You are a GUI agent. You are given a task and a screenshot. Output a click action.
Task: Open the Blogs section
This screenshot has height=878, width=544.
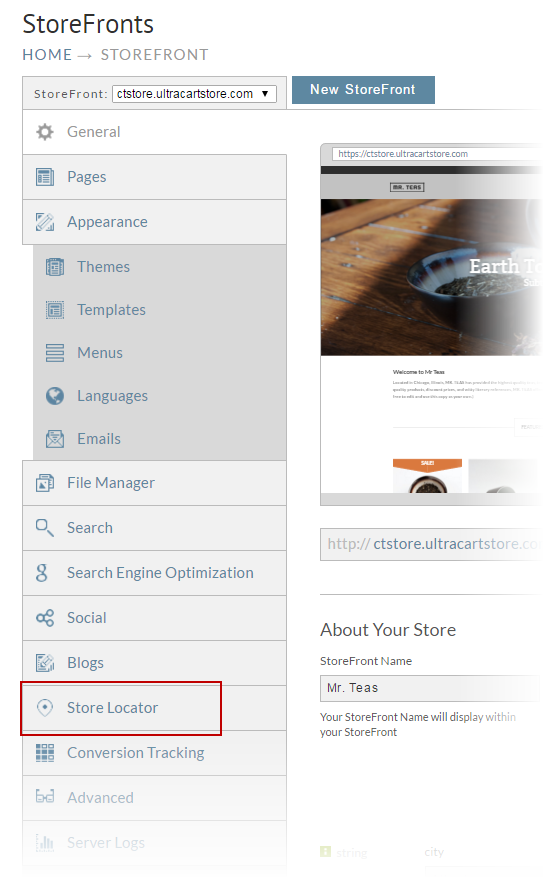coord(154,663)
